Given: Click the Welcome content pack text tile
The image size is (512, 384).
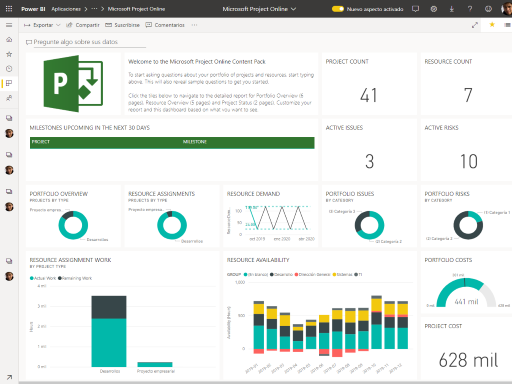Looking at the screenshot, I should pyautogui.click(x=221, y=84).
